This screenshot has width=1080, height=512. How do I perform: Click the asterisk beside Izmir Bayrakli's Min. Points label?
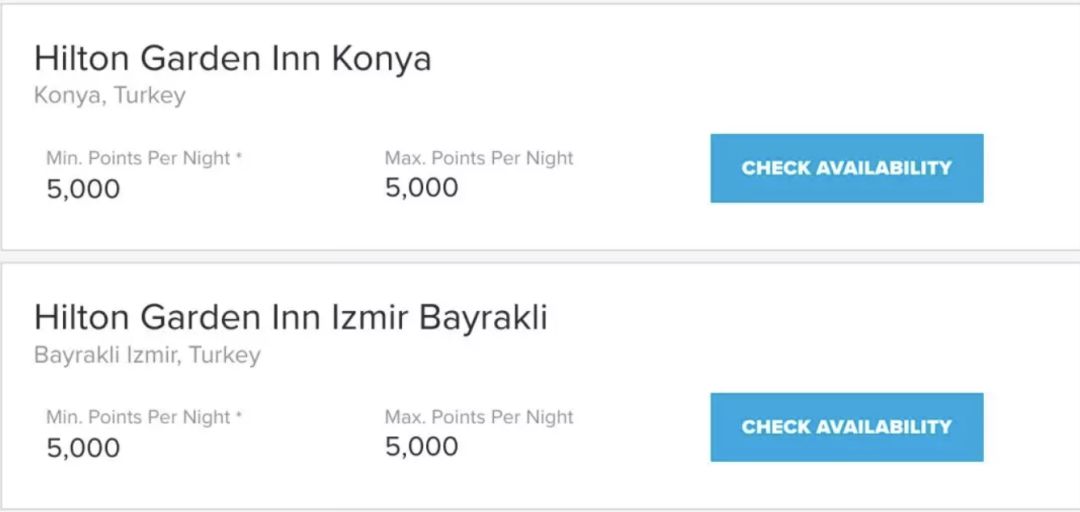240,416
